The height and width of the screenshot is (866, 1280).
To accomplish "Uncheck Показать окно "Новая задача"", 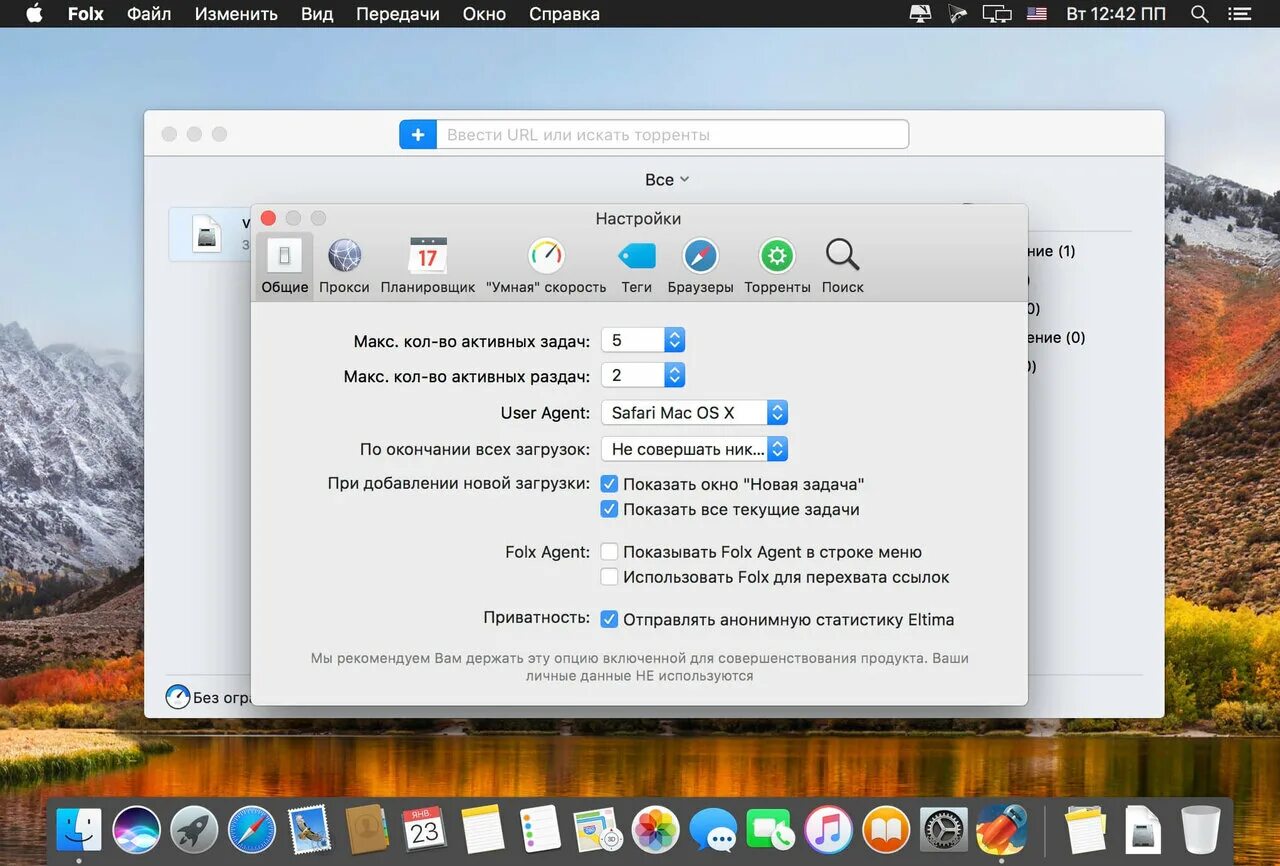I will [x=608, y=484].
